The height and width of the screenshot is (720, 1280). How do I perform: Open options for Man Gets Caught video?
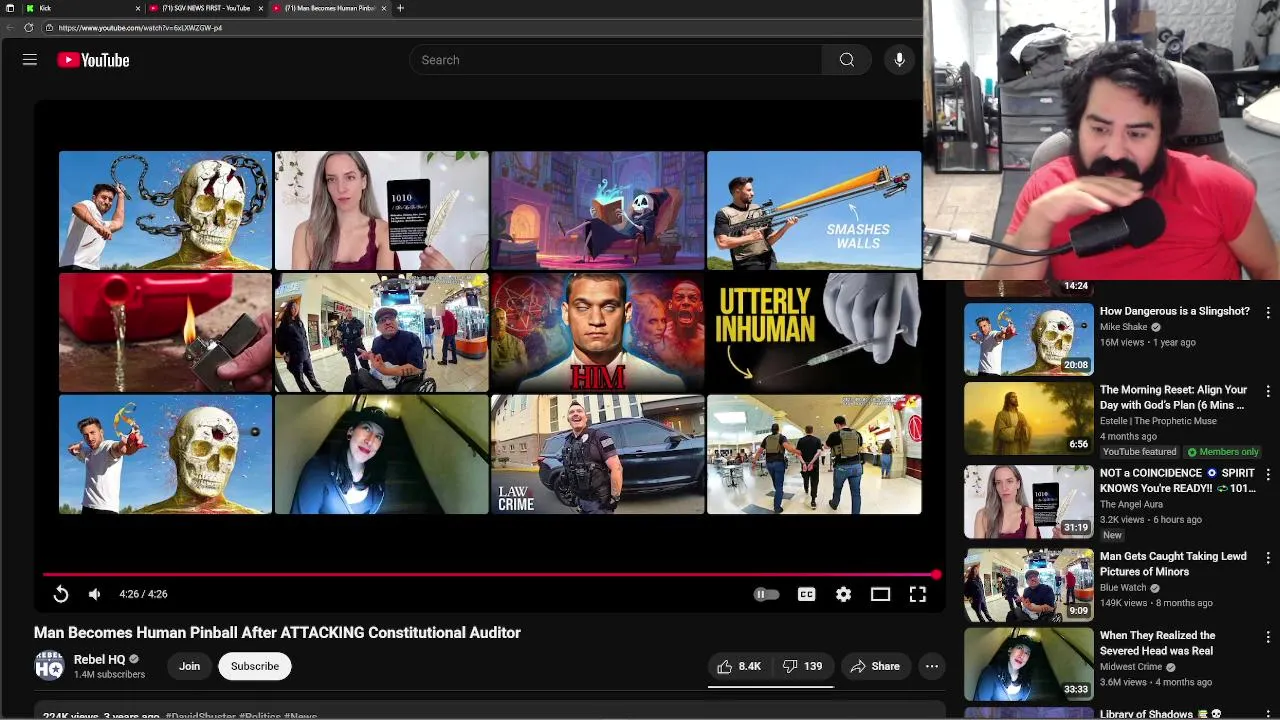tap(1268, 557)
